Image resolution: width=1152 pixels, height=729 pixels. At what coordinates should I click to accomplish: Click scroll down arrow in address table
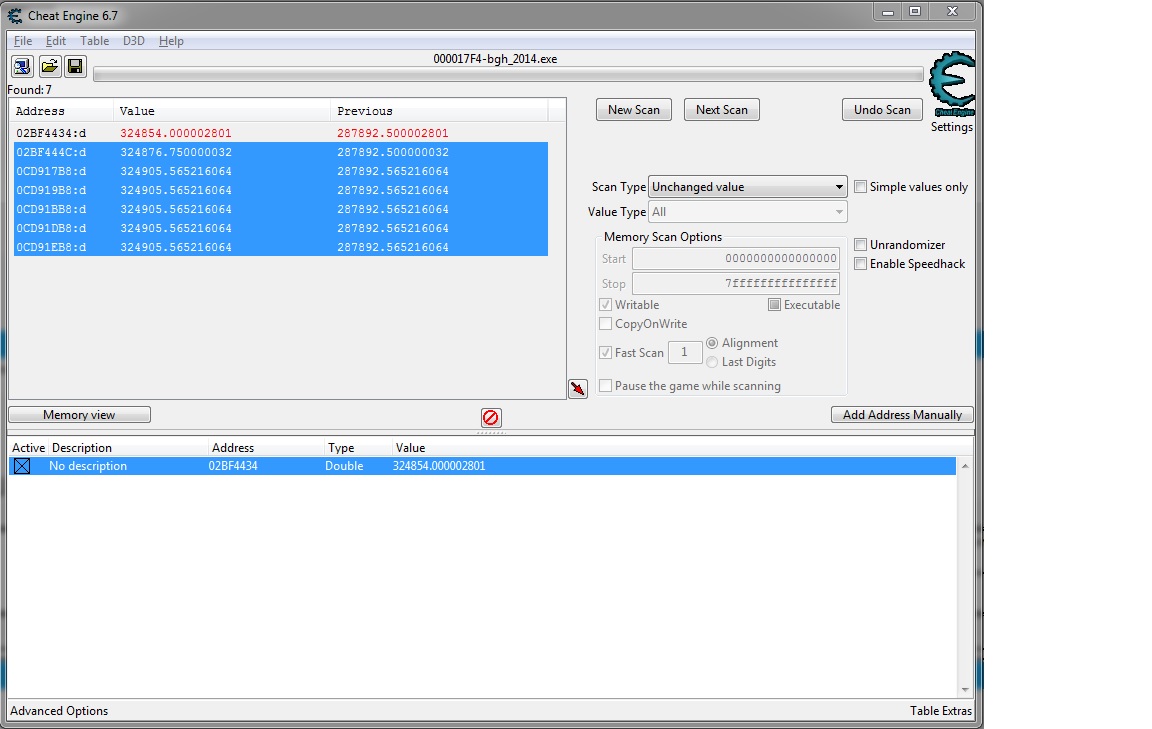pyautogui.click(x=965, y=689)
